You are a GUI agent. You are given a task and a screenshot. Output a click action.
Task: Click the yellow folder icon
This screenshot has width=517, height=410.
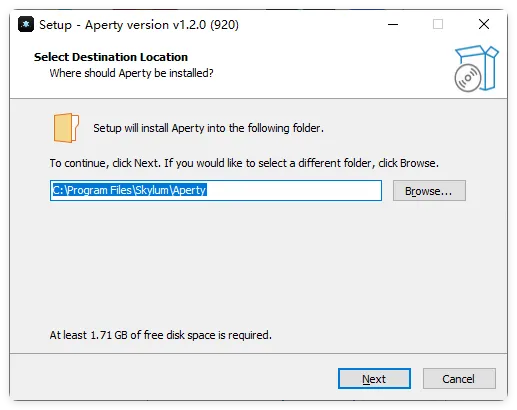pyautogui.click(x=66, y=128)
